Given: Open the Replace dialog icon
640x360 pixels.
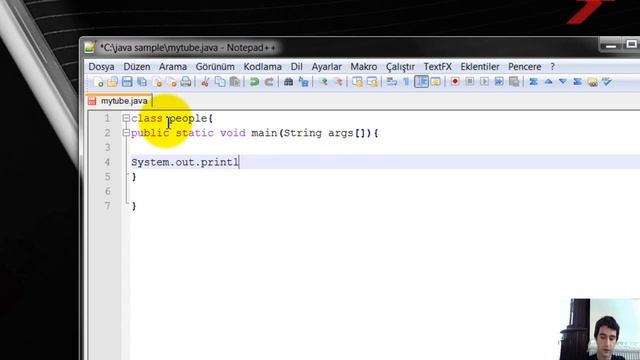Looking at the screenshot, I should [x=303, y=82].
